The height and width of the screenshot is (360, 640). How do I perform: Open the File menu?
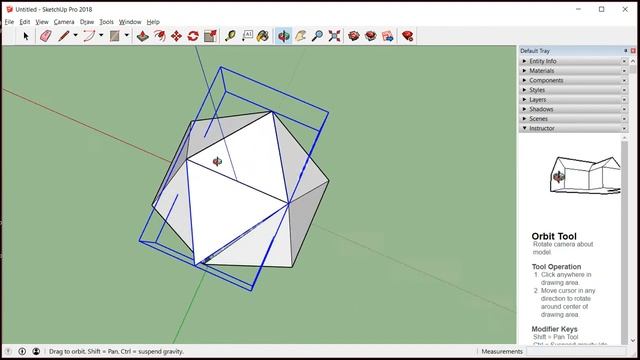pos(9,22)
